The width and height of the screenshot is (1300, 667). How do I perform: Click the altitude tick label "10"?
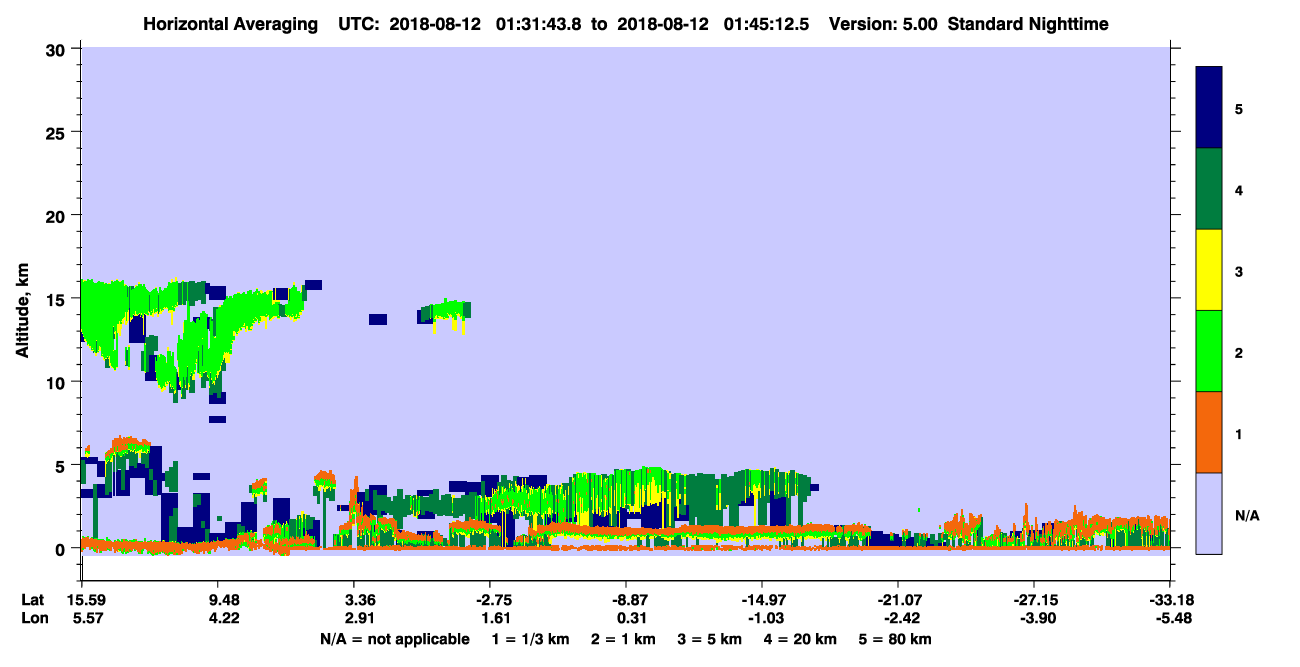pyautogui.click(x=58, y=382)
